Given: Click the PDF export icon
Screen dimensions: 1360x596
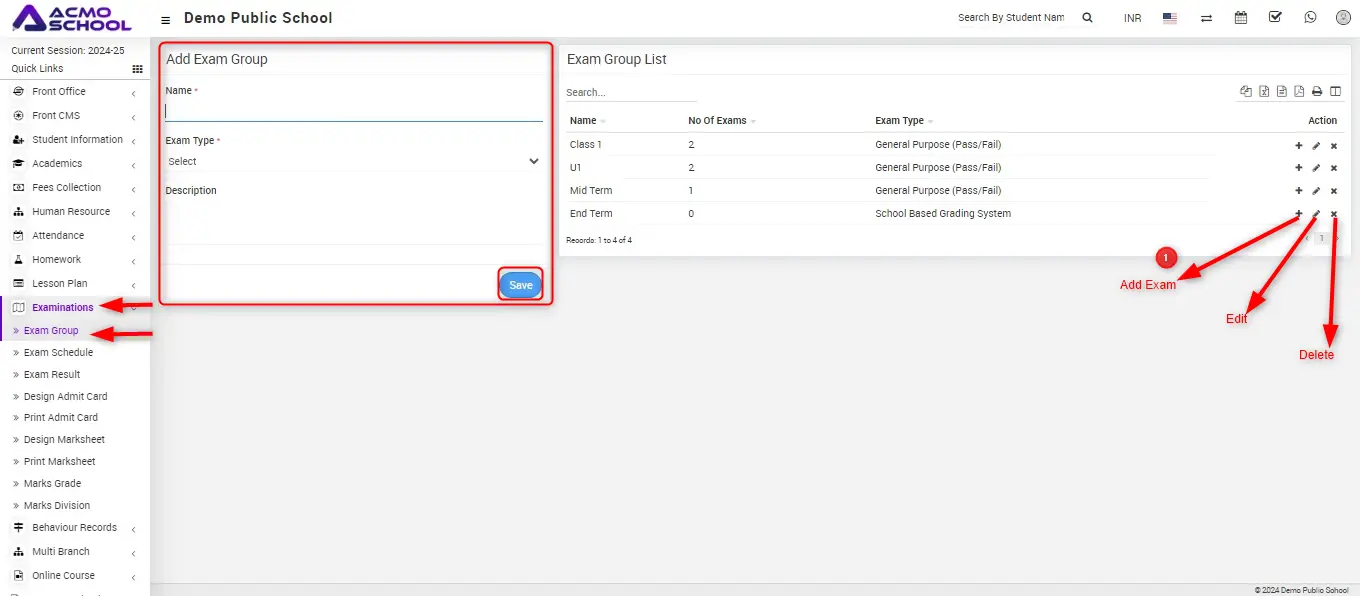Looking at the screenshot, I should tap(1299, 92).
